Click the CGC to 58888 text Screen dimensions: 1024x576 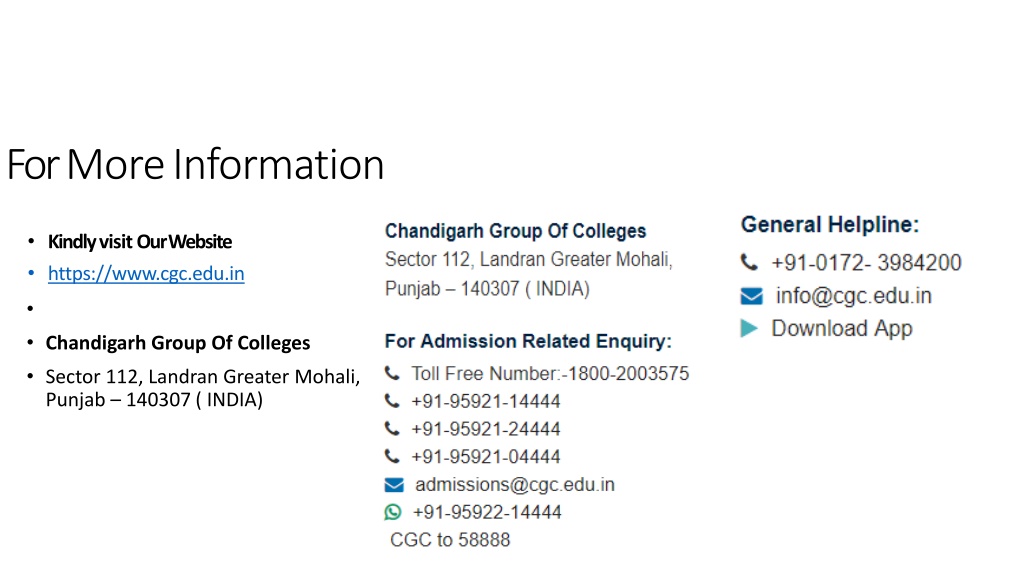click(x=450, y=540)
